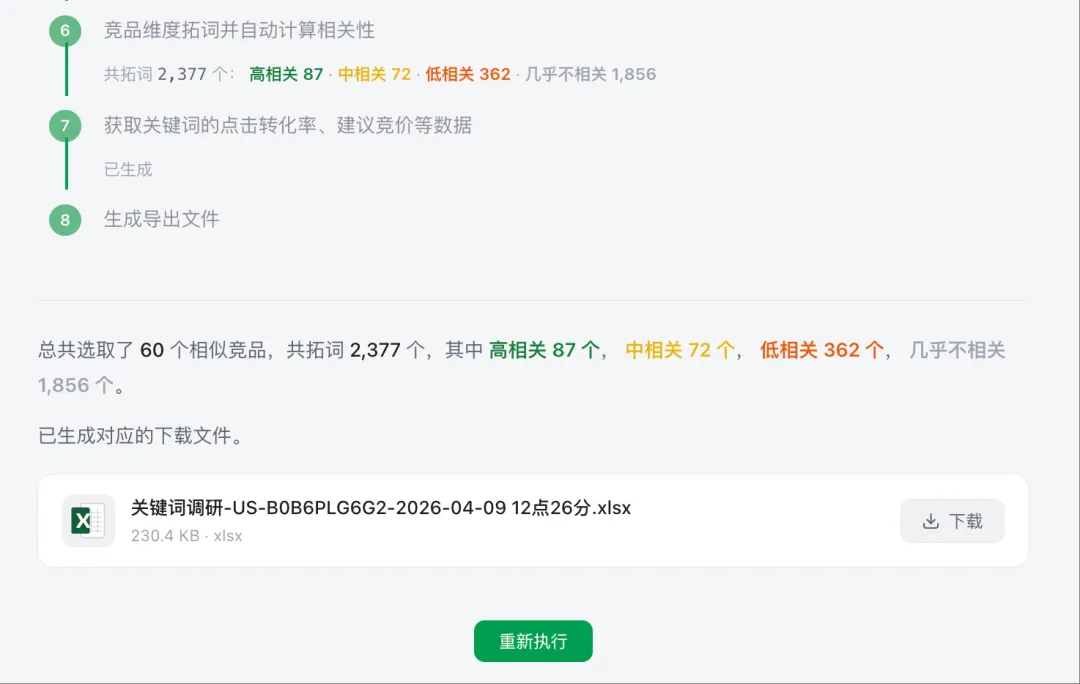Click the step 7 circle marker
This screenshot has height=684, width=1080.
pyautogui.click(x=65, y=126)
